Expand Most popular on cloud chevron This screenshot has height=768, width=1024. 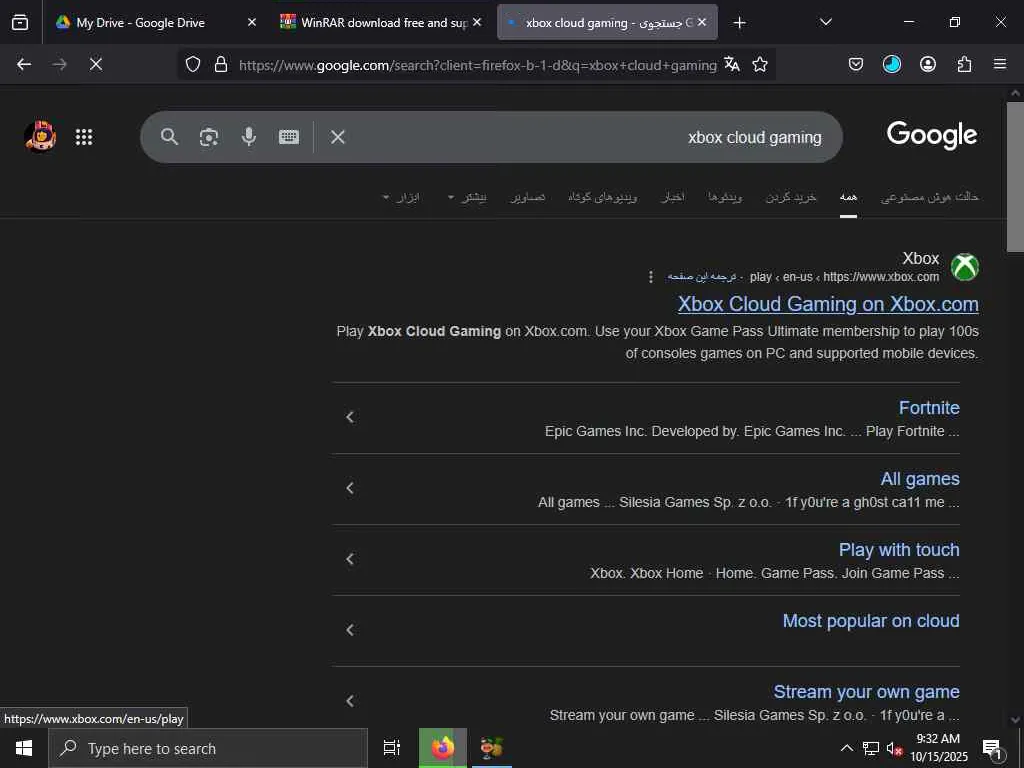350,630
